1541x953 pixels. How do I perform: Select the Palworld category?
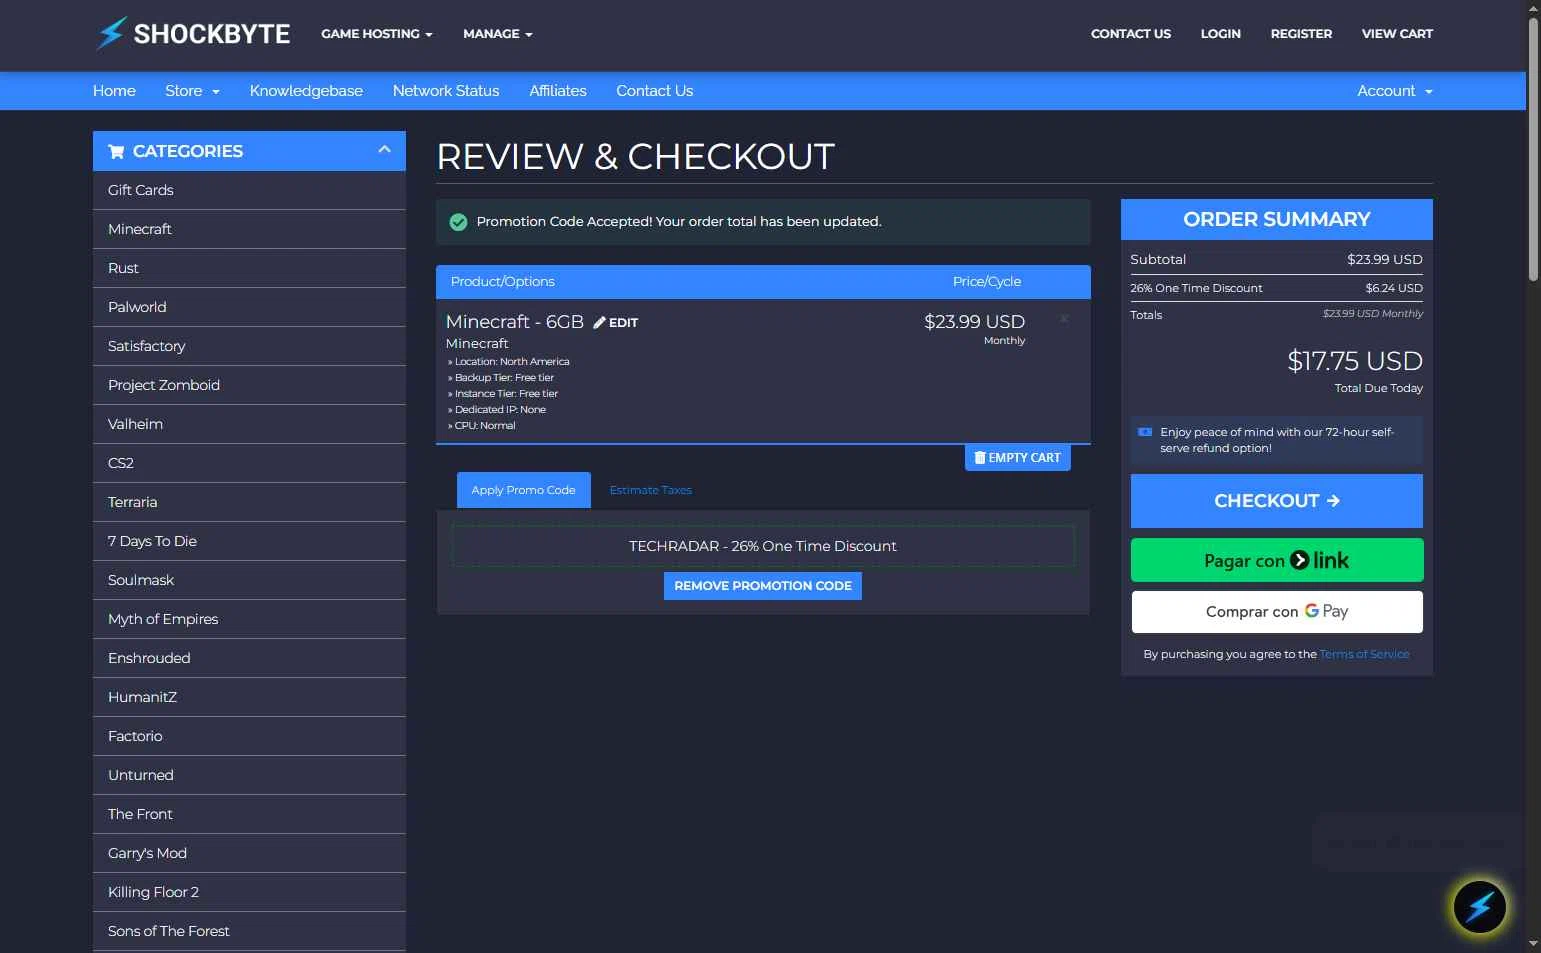coord(249,307)
